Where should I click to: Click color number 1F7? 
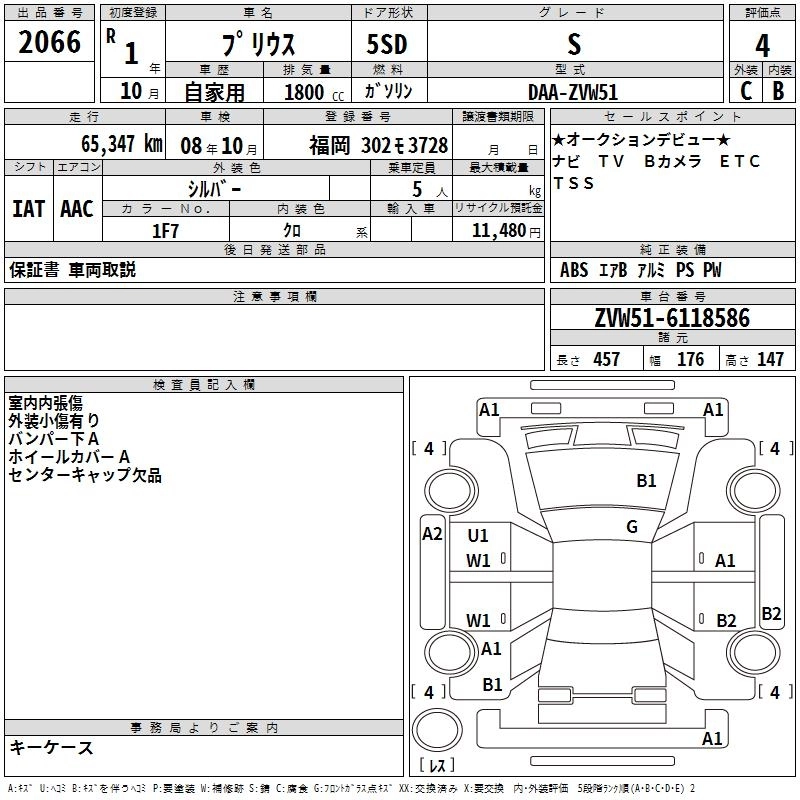click(x=165, y=231)
